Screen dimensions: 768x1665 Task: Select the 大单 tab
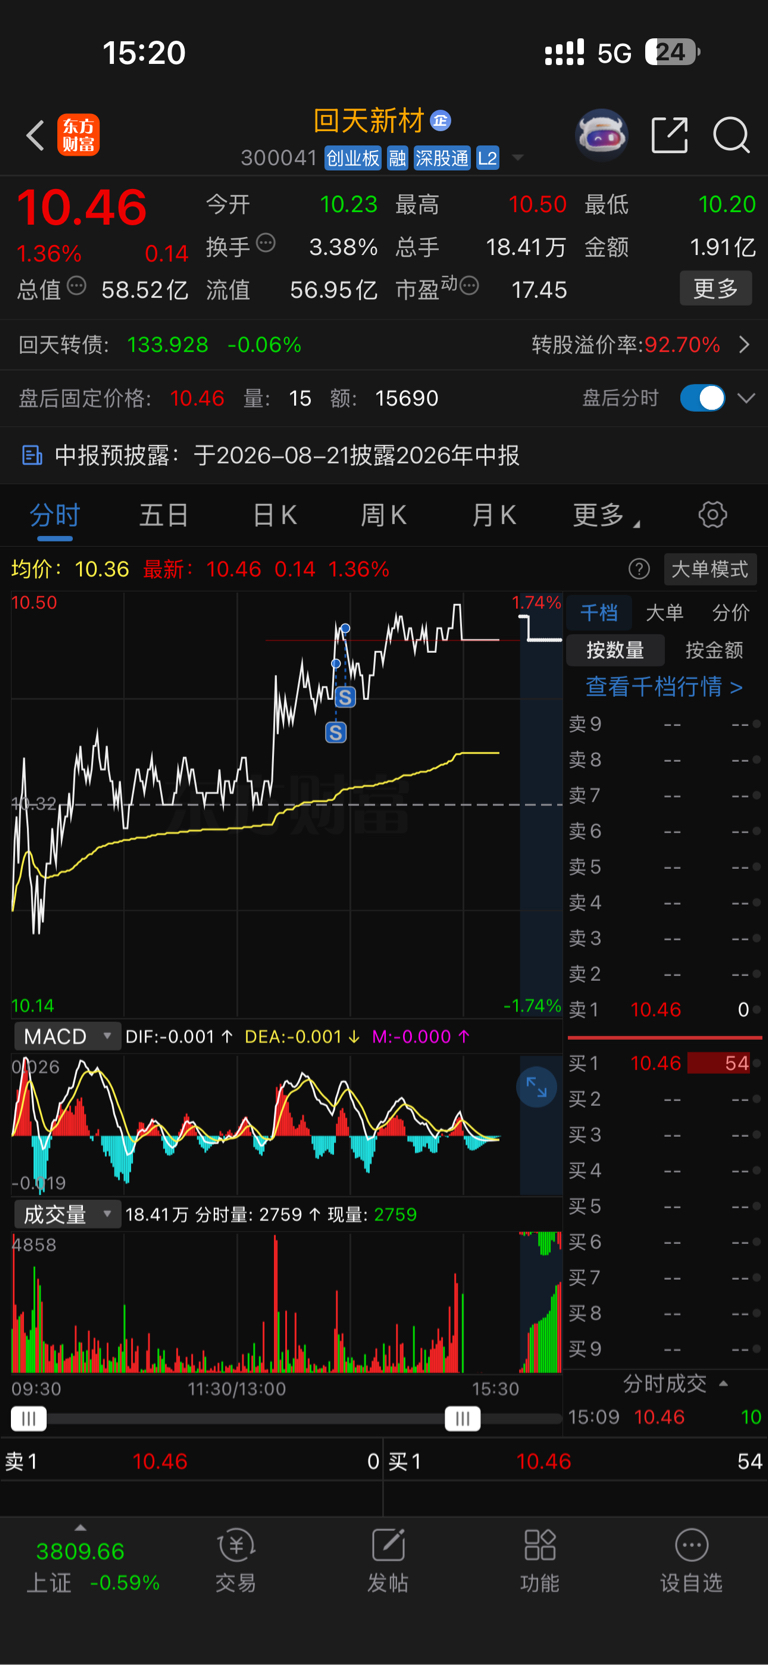tap(665, 612)
